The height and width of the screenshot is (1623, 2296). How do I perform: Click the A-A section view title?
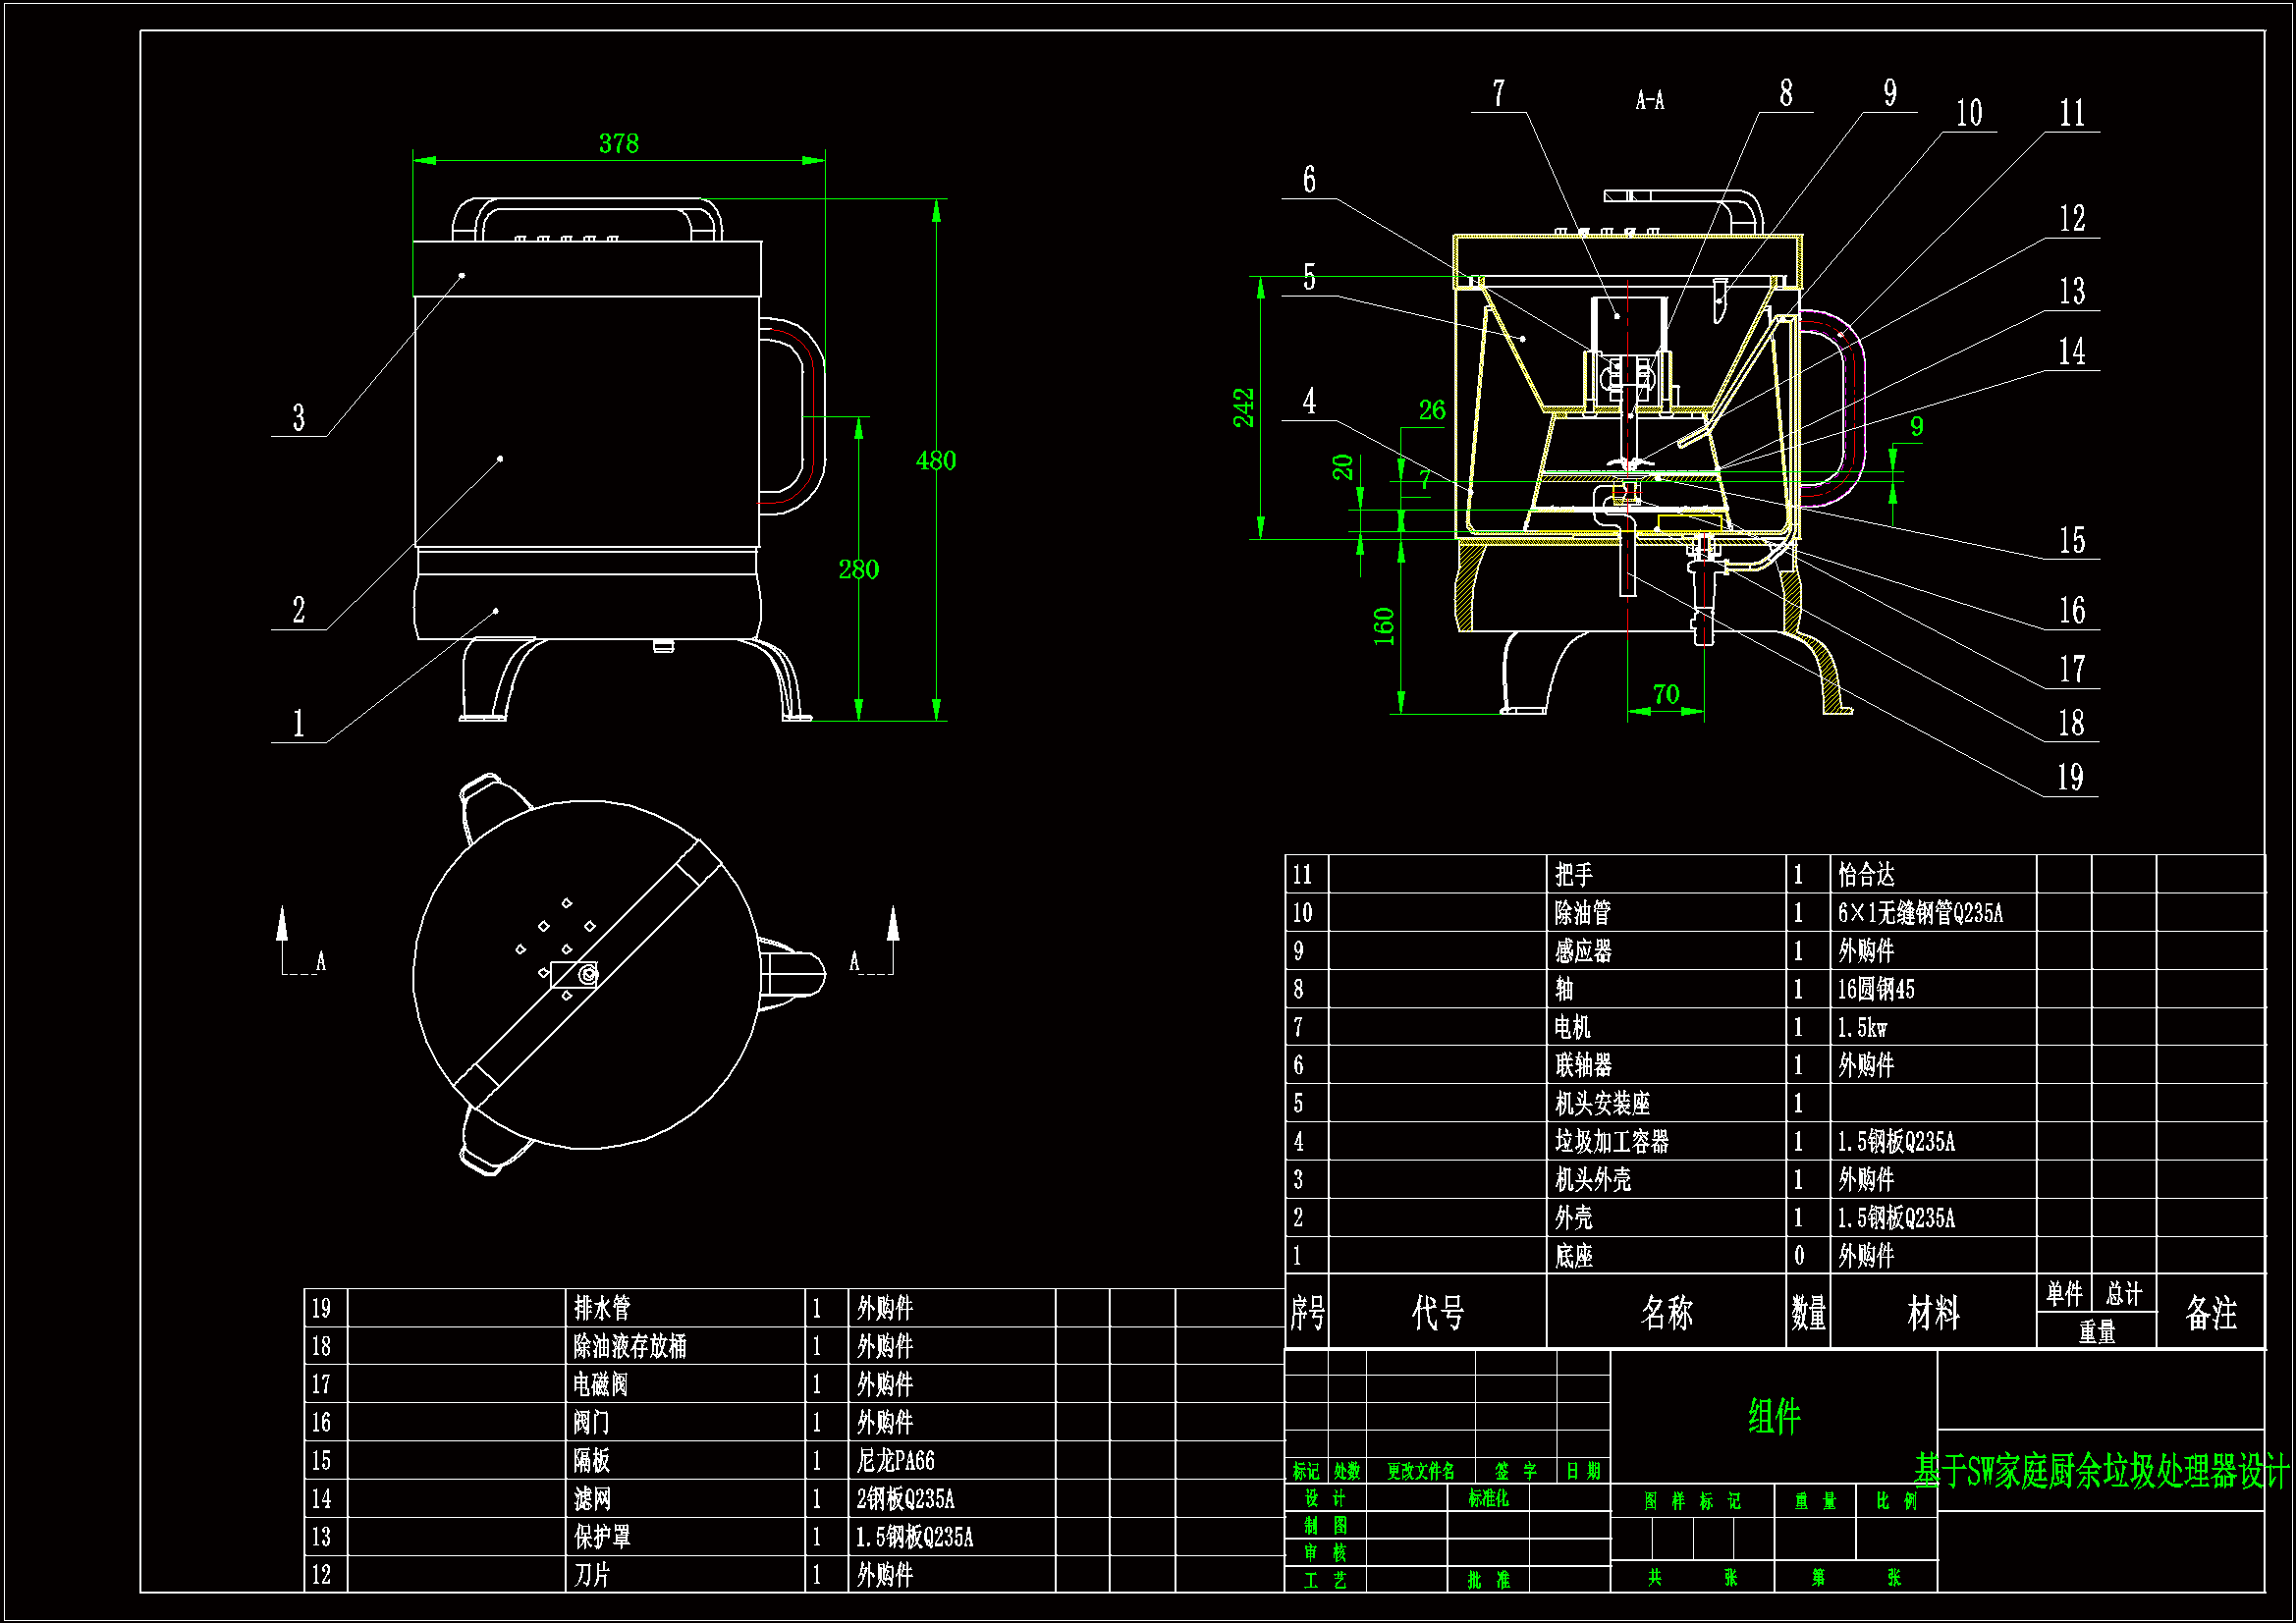tap(1649, 100)
